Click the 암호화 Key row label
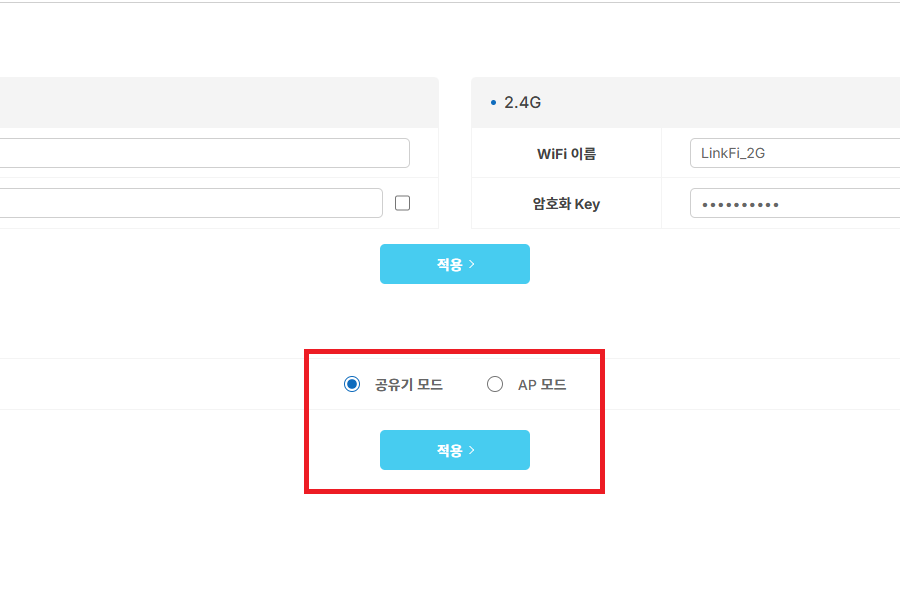The image size is (900, 600). (566, 204)
